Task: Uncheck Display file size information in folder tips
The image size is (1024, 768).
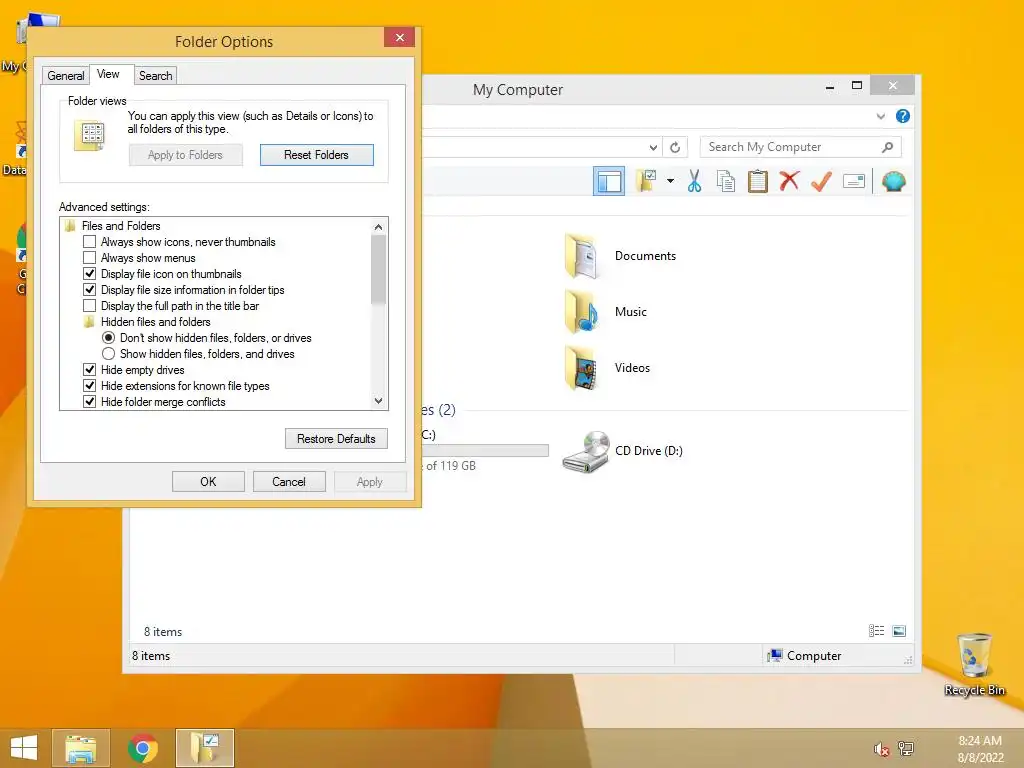Action: [89, 290]
